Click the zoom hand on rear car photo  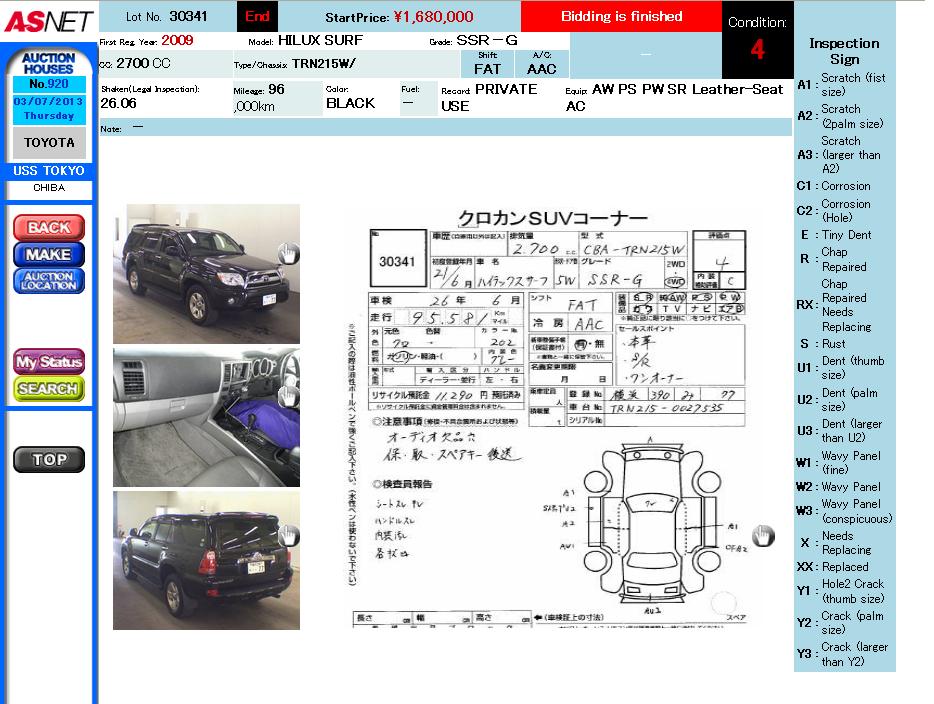(288, 536)
